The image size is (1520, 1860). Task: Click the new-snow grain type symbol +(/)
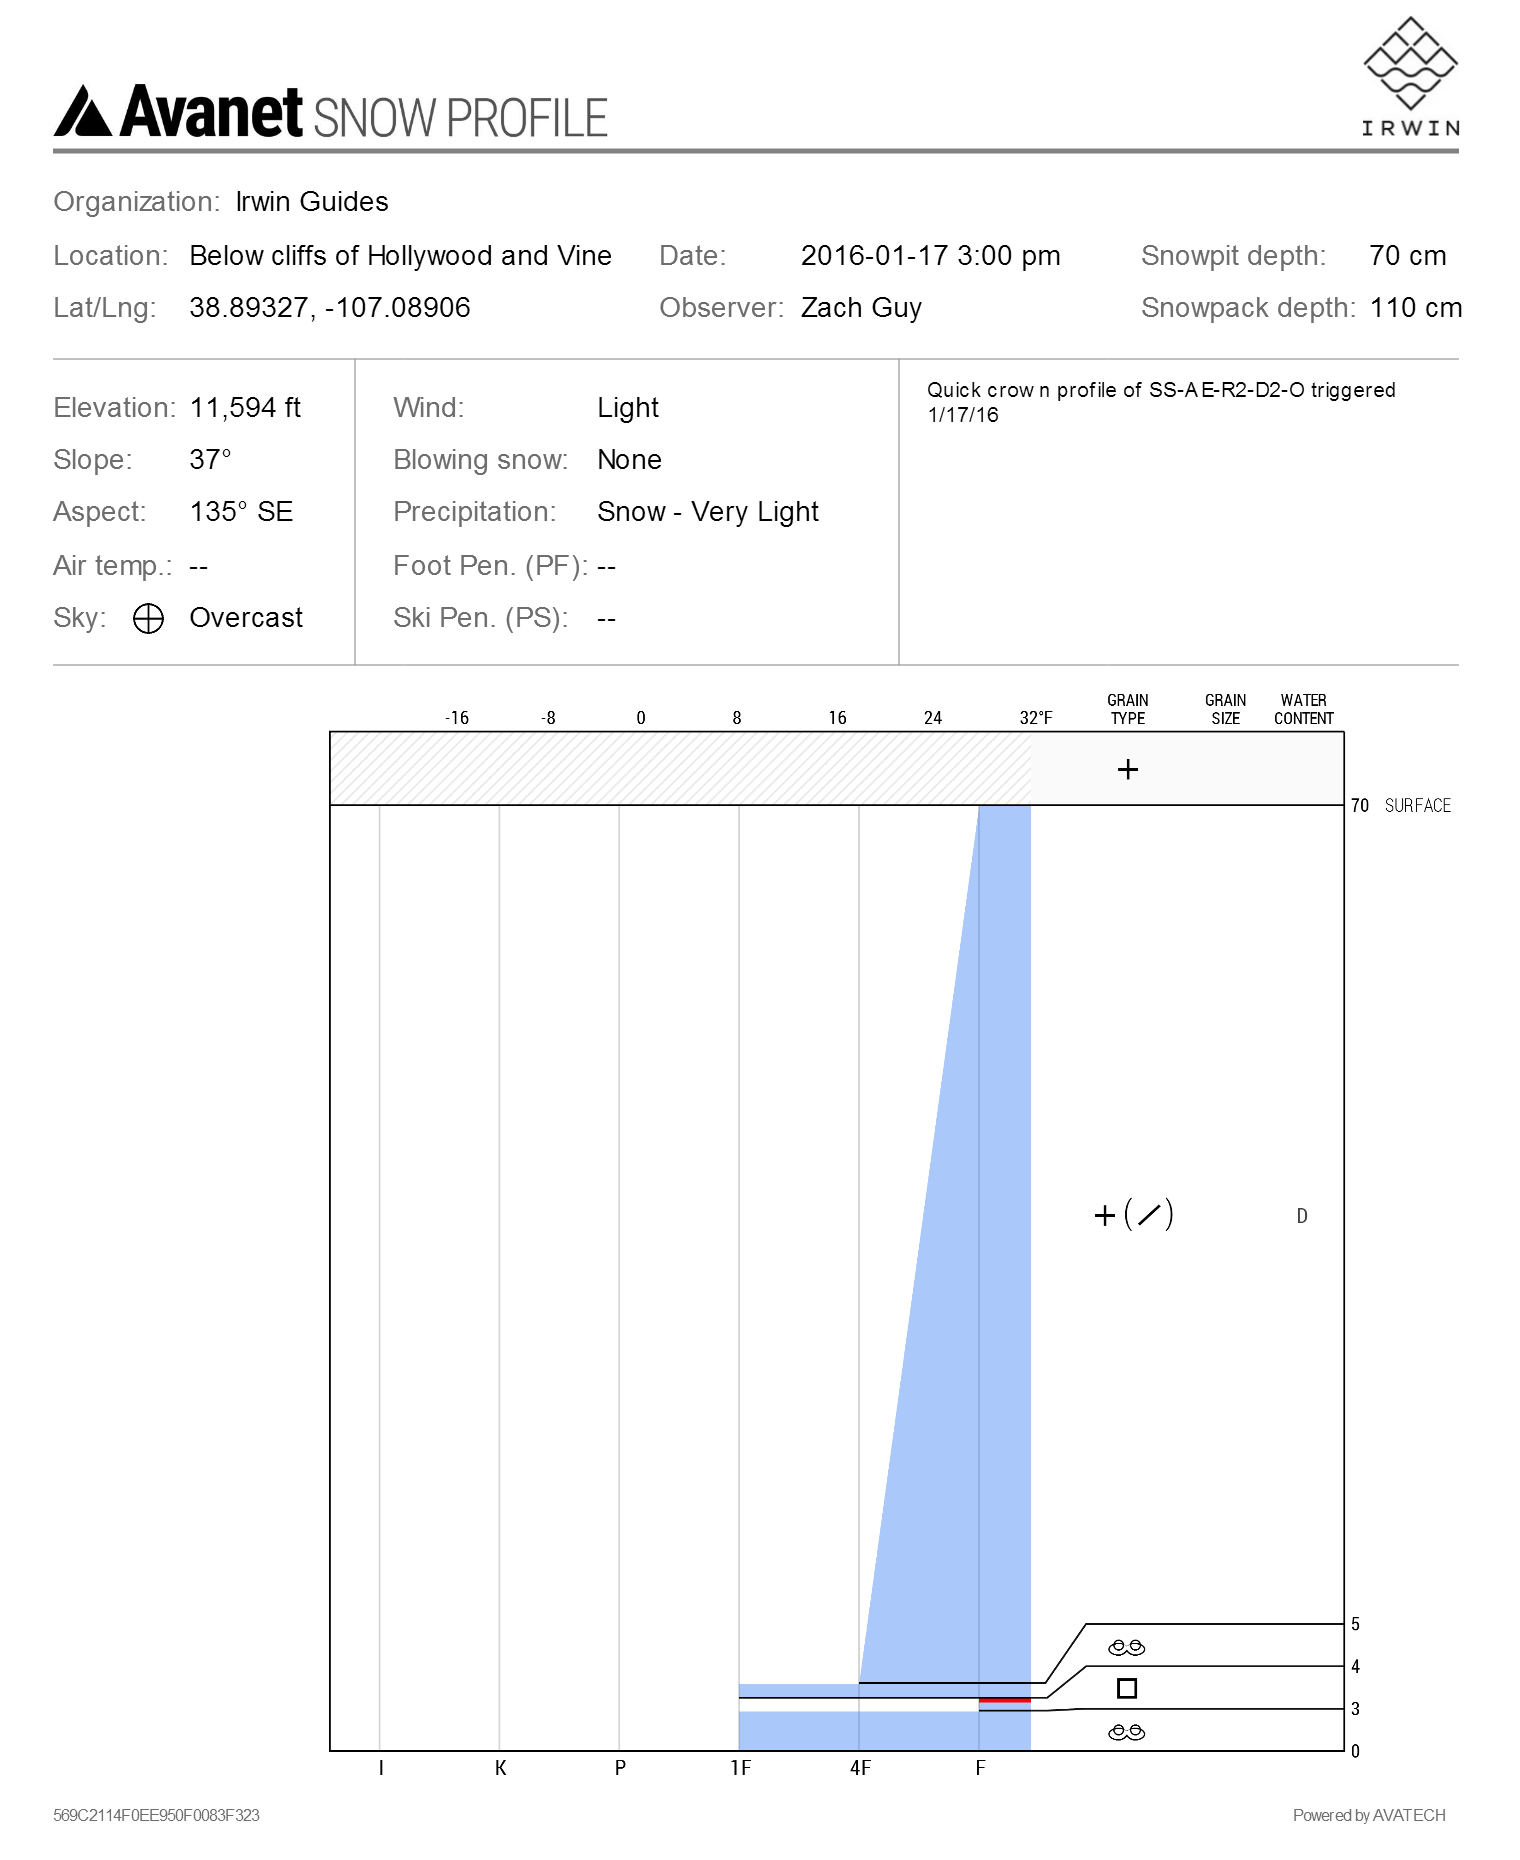click(x=1133, y=1215)
